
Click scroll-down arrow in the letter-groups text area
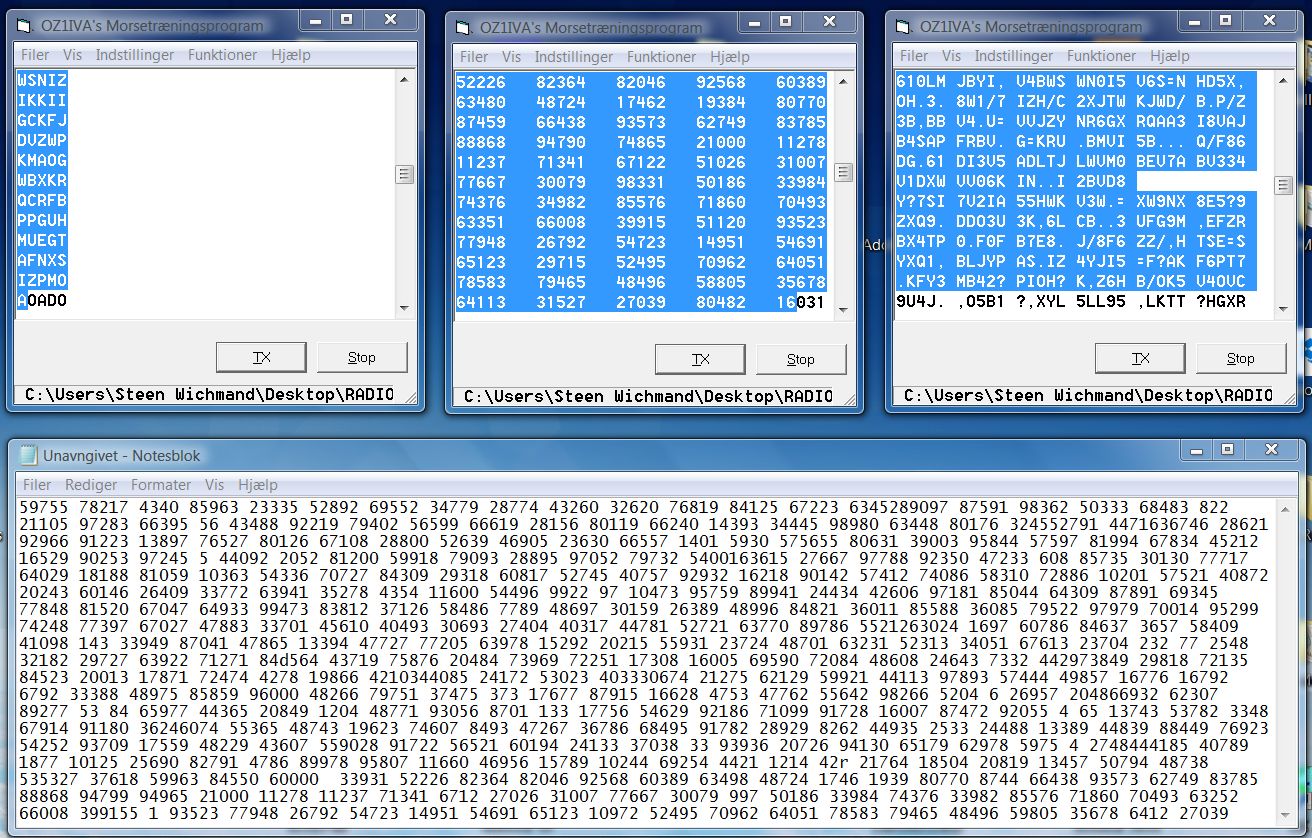tap(404, 308)
